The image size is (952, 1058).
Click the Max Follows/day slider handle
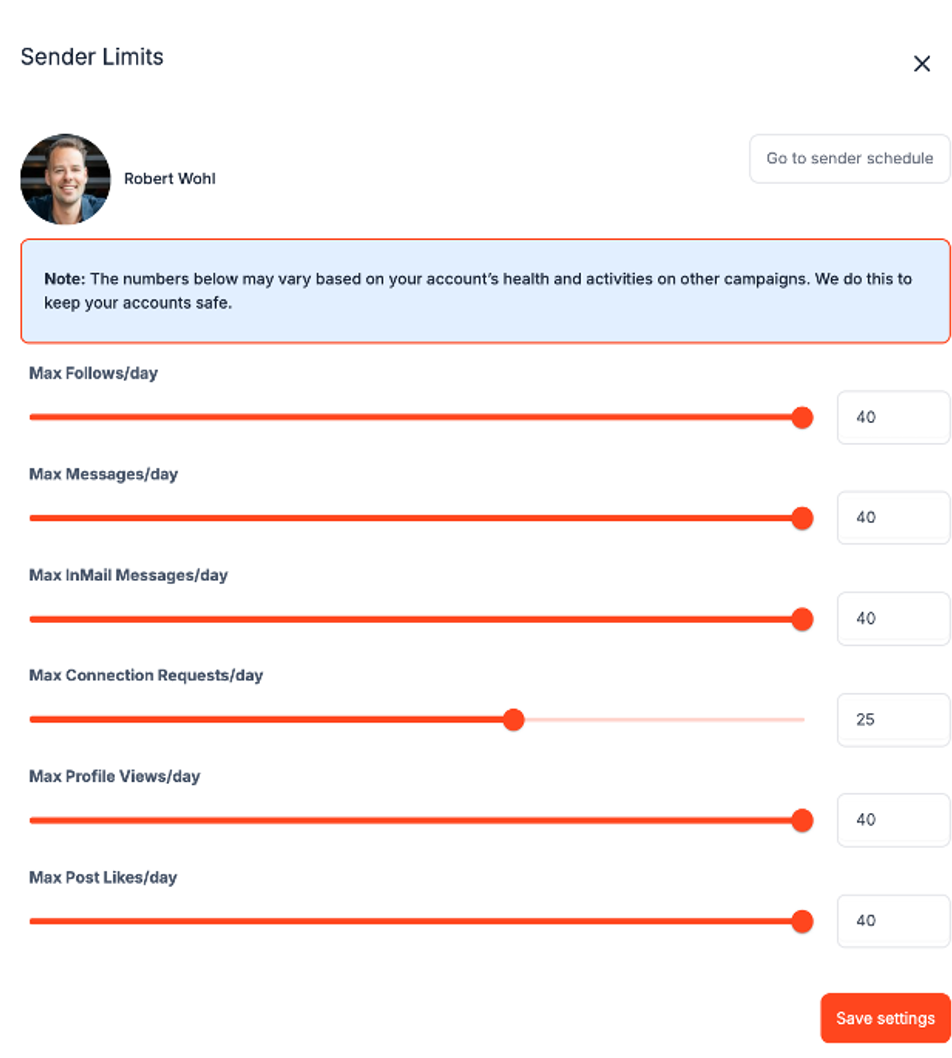coord(802,418)
